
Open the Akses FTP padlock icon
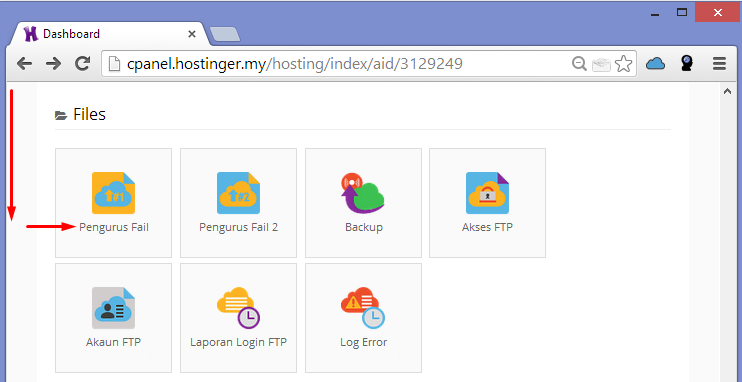[487, 193]
